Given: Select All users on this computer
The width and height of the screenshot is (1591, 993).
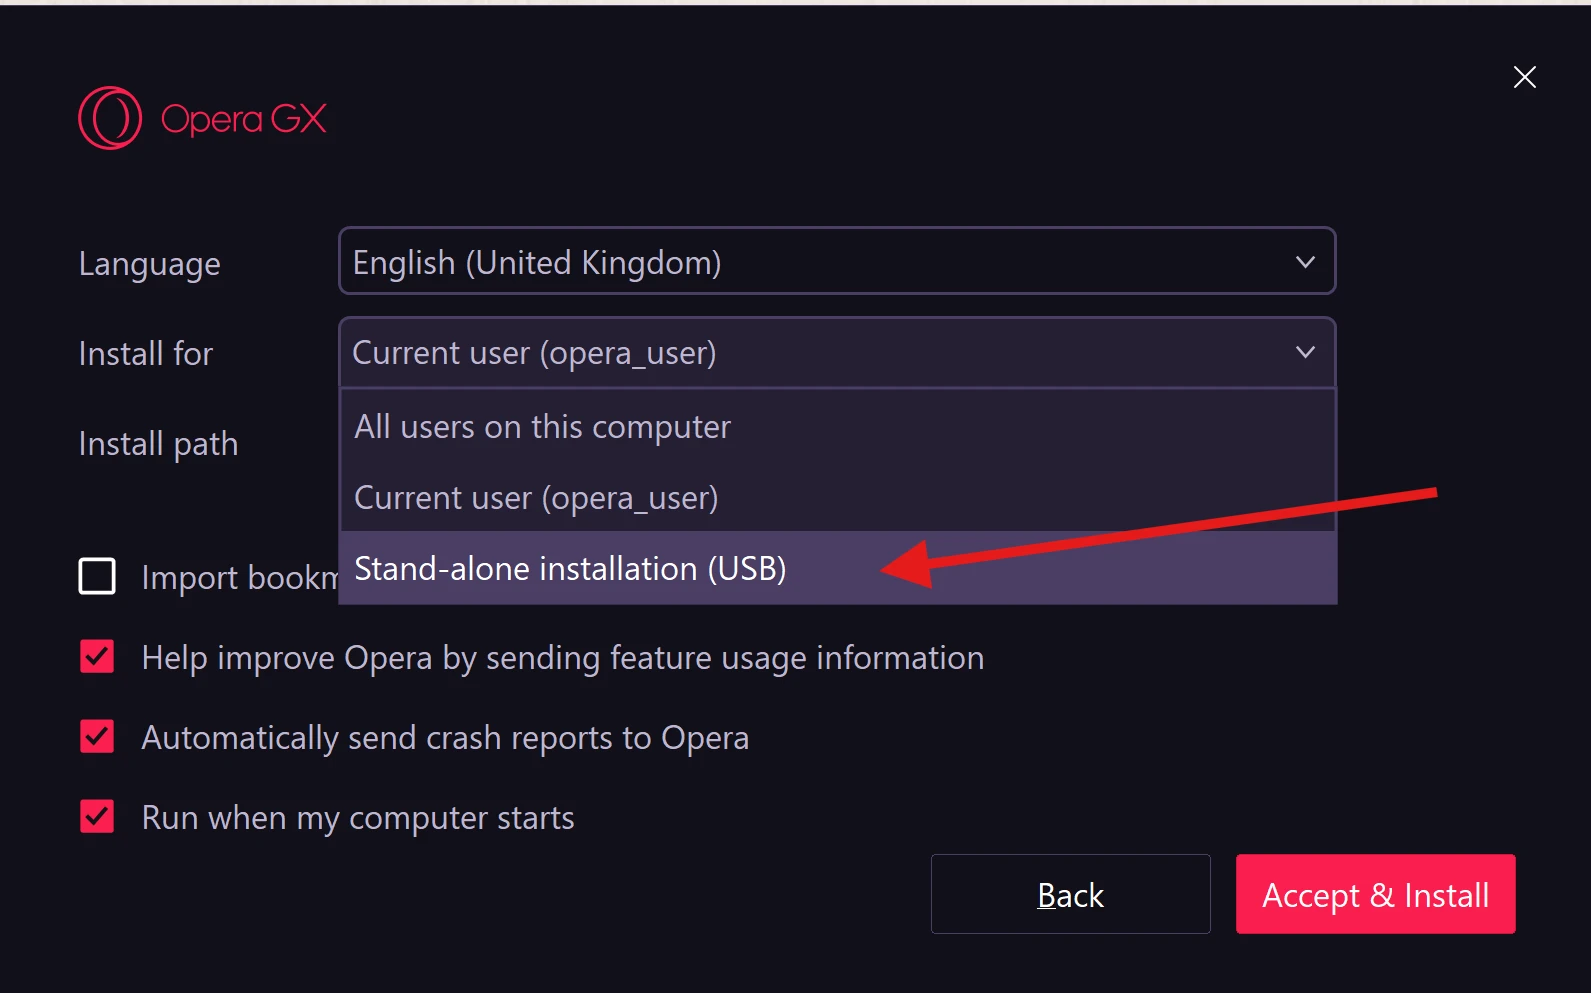Looking at the screenshot, I should coord(837,426).
